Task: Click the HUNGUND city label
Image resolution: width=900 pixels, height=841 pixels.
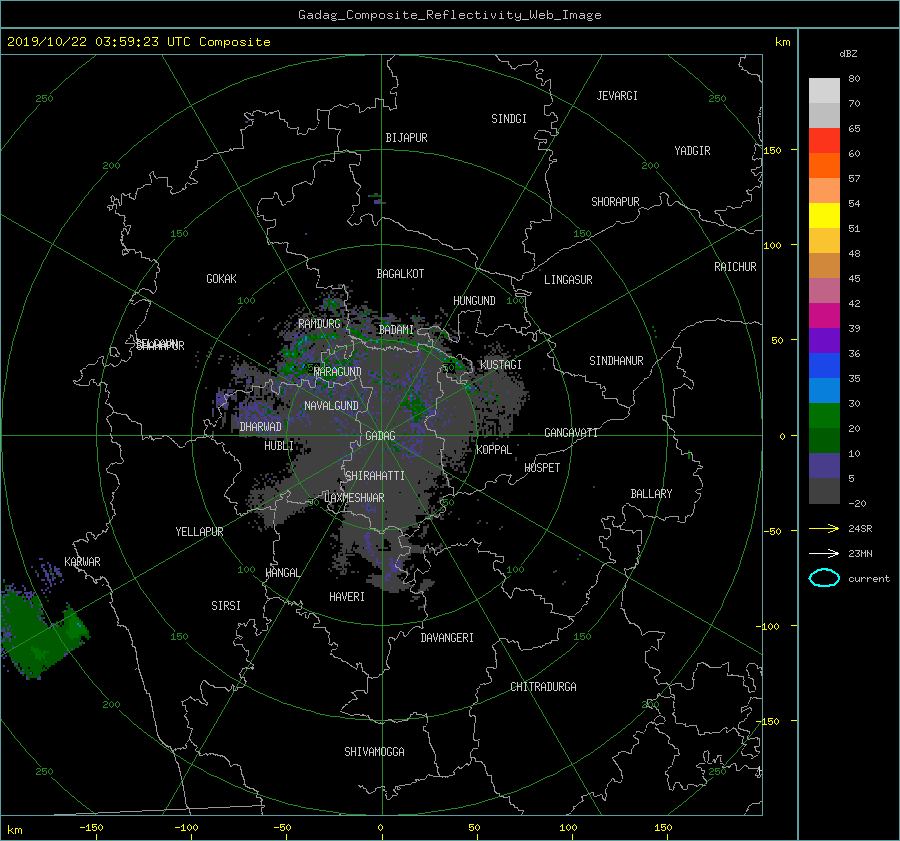Action: coord(474,301)
